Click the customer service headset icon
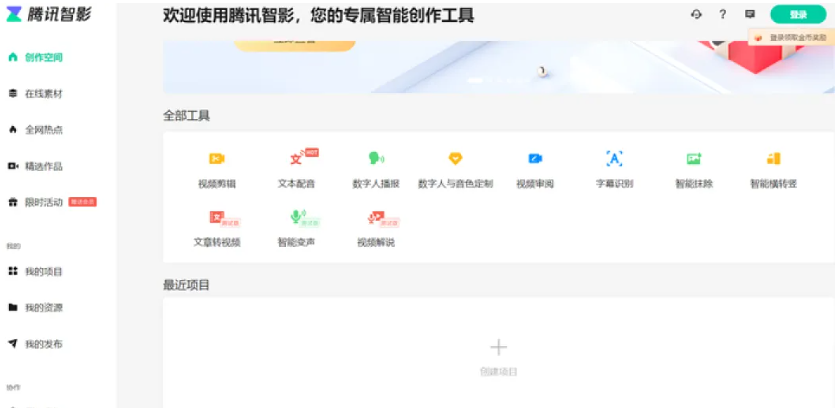Image resolution: width=839 pixels, height=408 pixels. pos(696,15)
